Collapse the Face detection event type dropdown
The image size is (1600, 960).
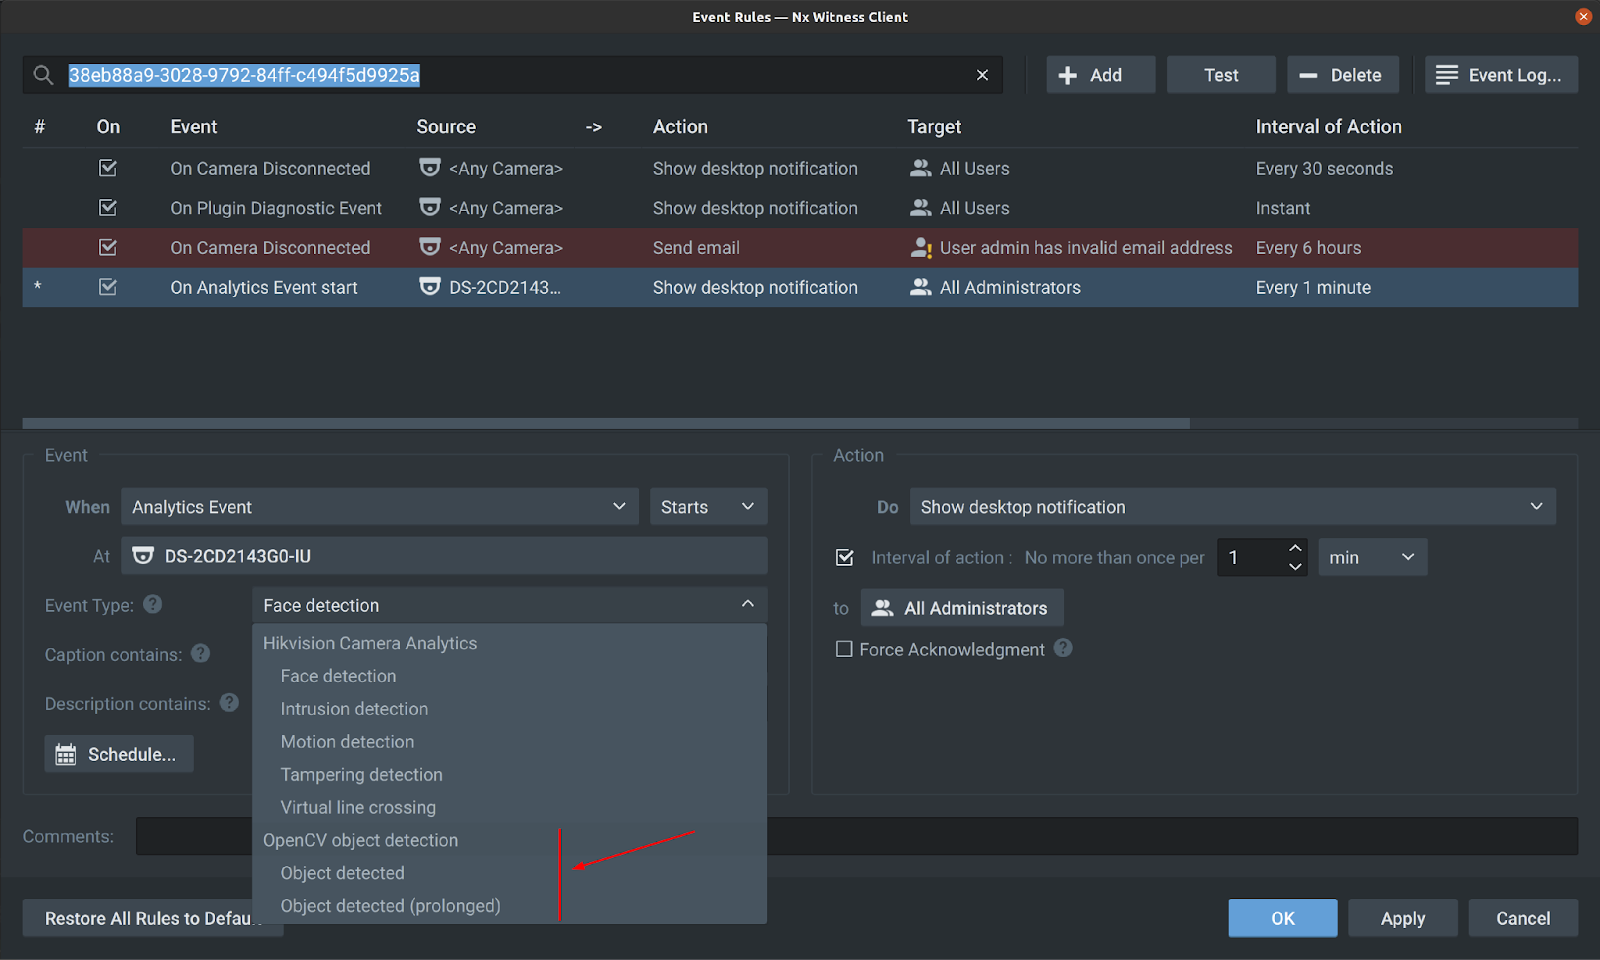coord(510,605)
